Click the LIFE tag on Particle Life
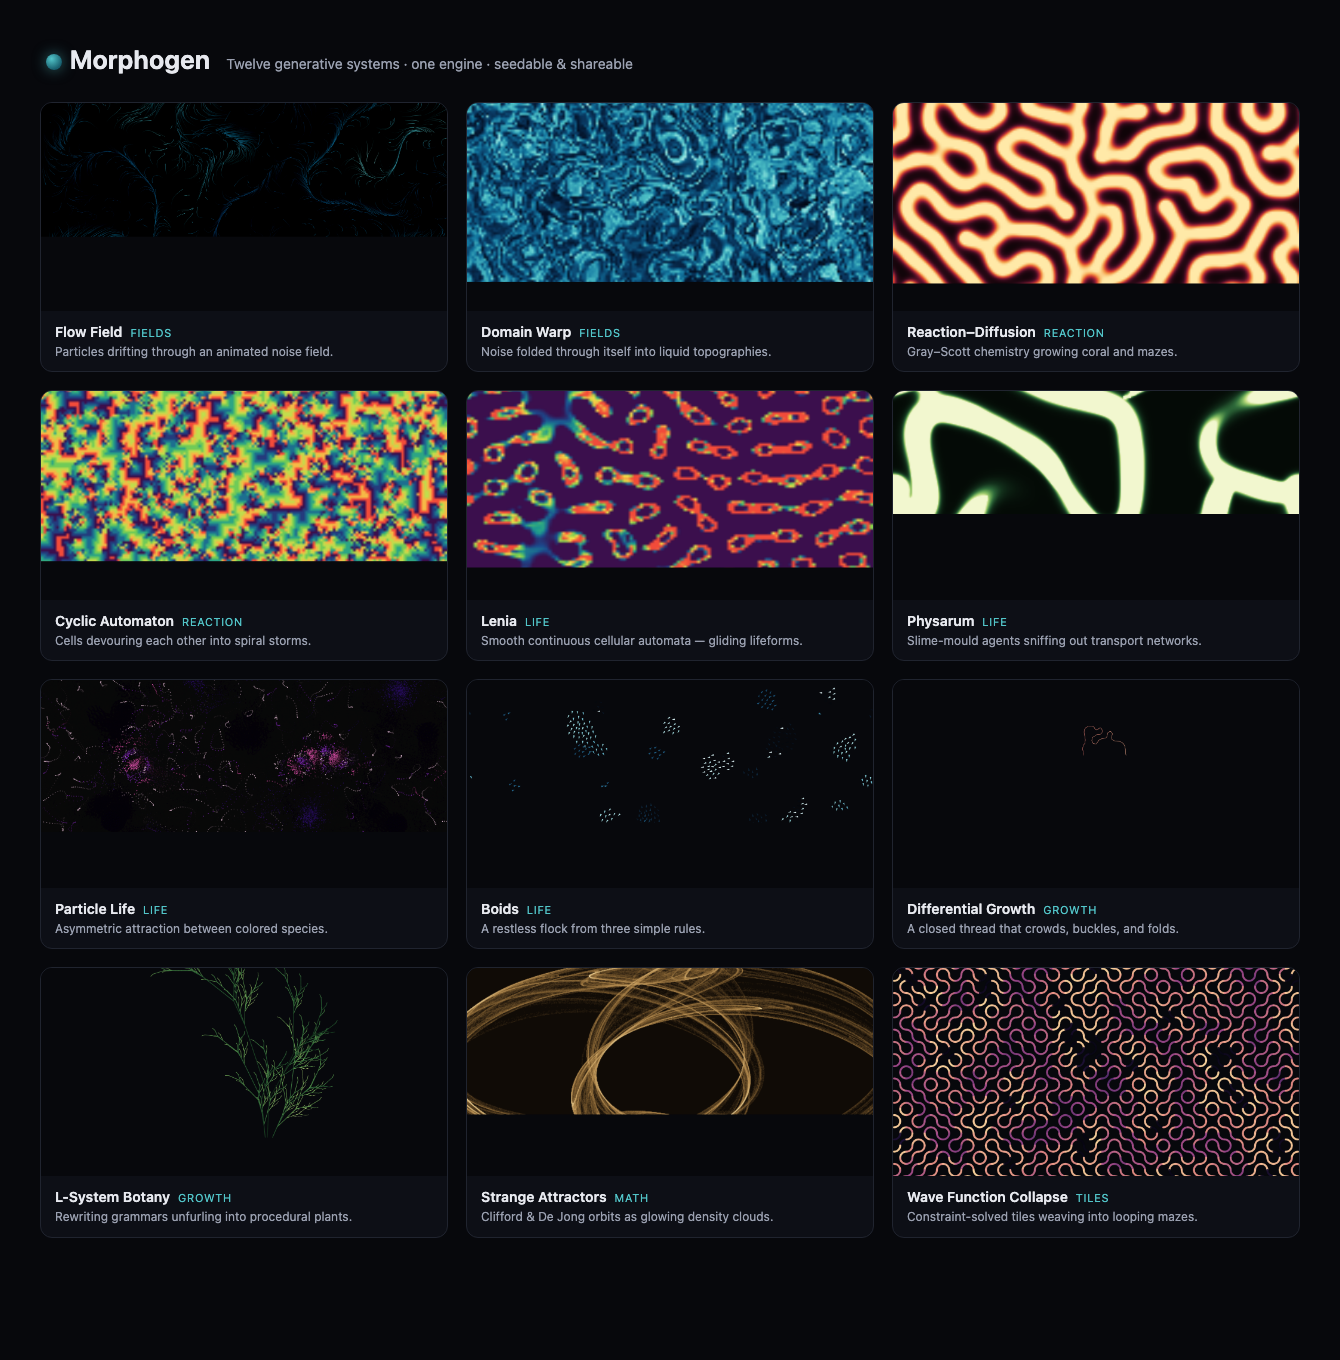The width and height of the screenshot is (1340, 1360). pyautogui.click(x=155, y=910)
